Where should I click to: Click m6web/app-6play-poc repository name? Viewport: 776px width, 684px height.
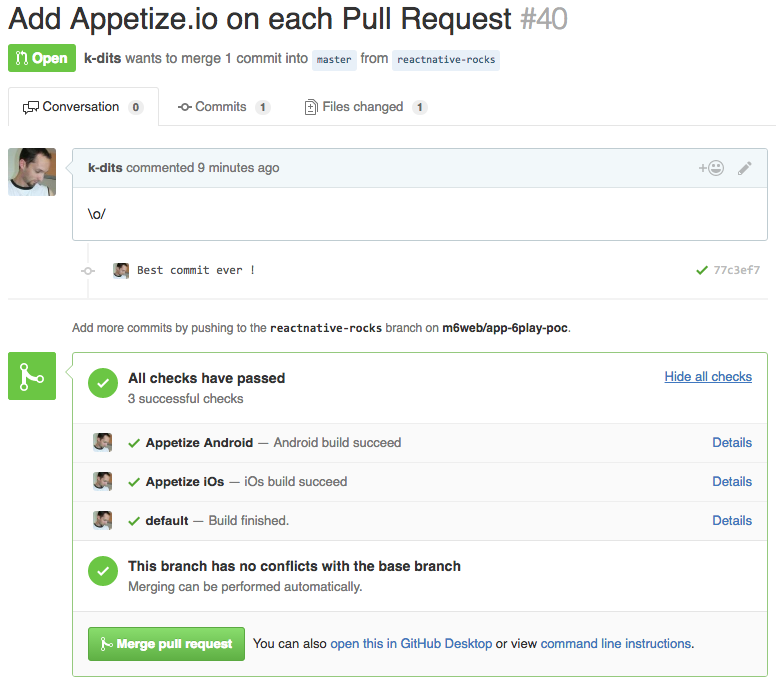point(505,328)
